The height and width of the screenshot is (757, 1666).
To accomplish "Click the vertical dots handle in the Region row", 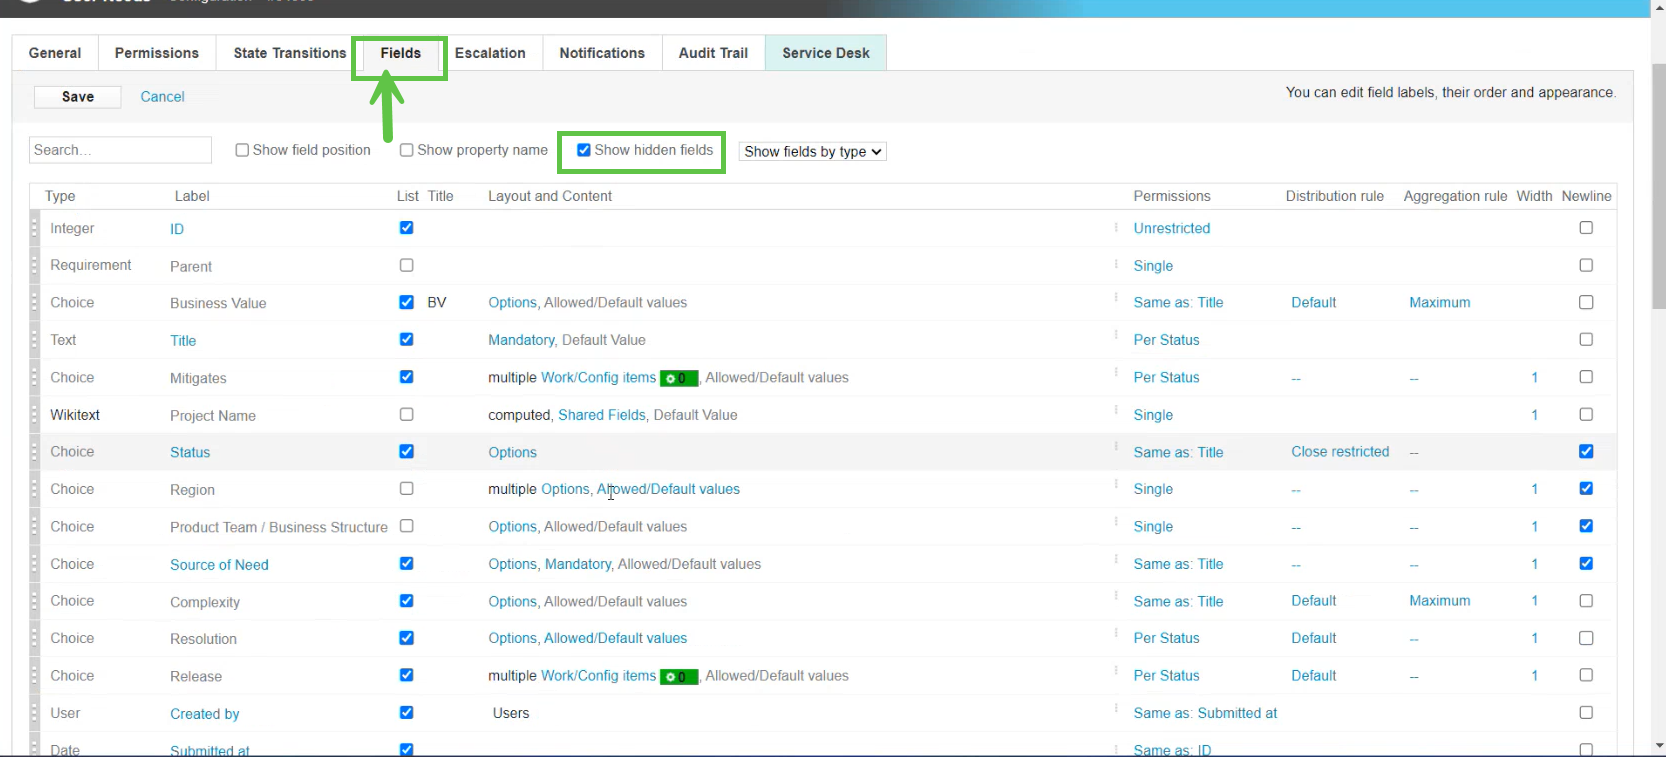I will [1116, 487].
